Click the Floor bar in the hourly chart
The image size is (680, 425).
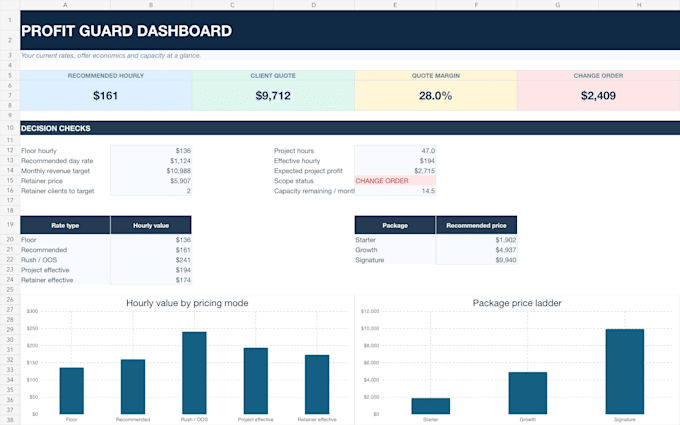tap(72, 391)
